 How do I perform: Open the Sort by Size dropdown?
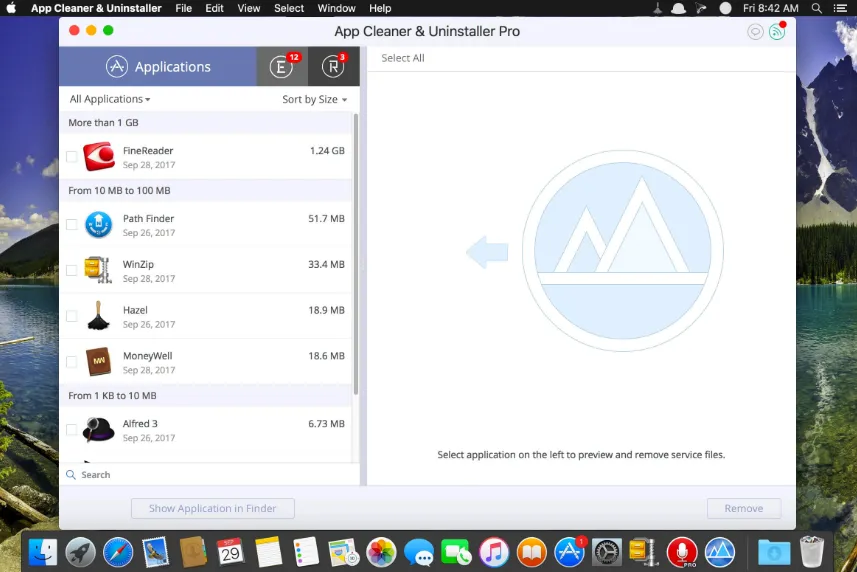point(314,99)
